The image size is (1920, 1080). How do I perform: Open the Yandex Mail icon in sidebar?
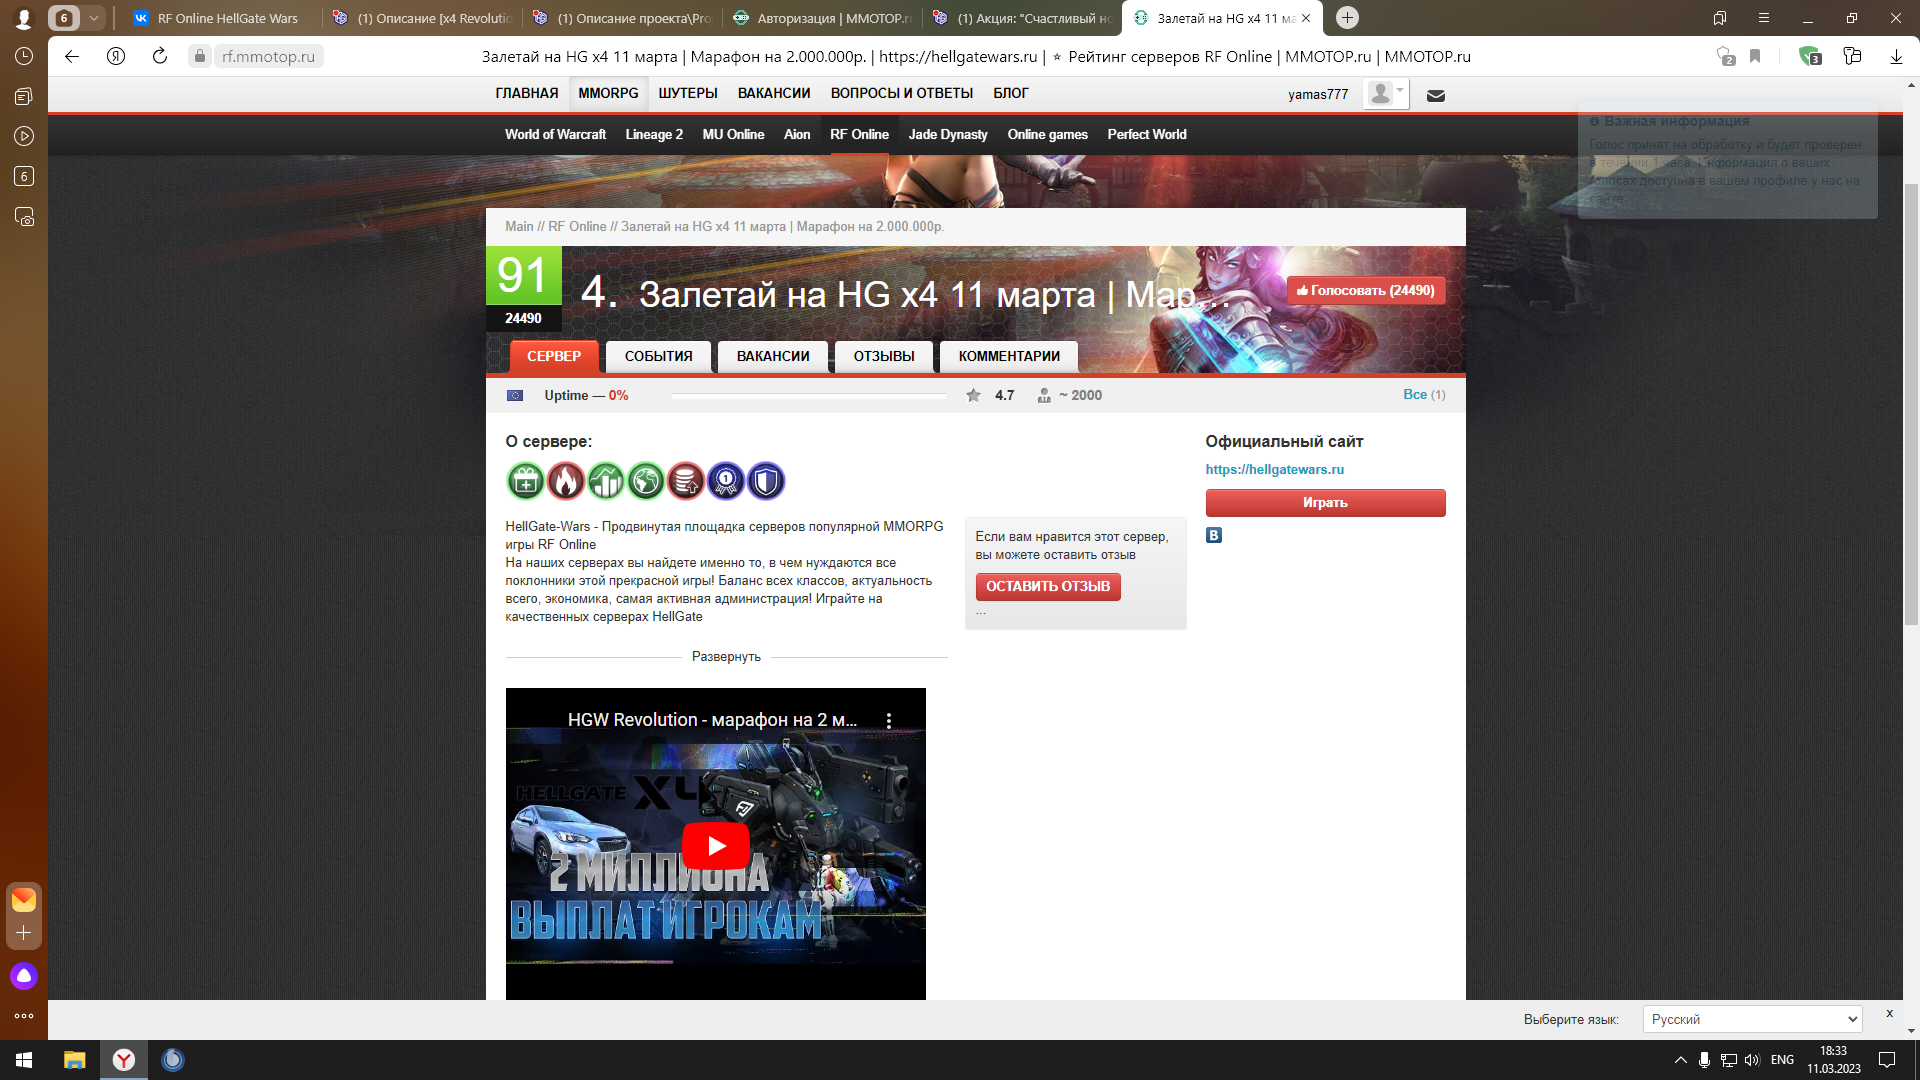click(24, 900)
